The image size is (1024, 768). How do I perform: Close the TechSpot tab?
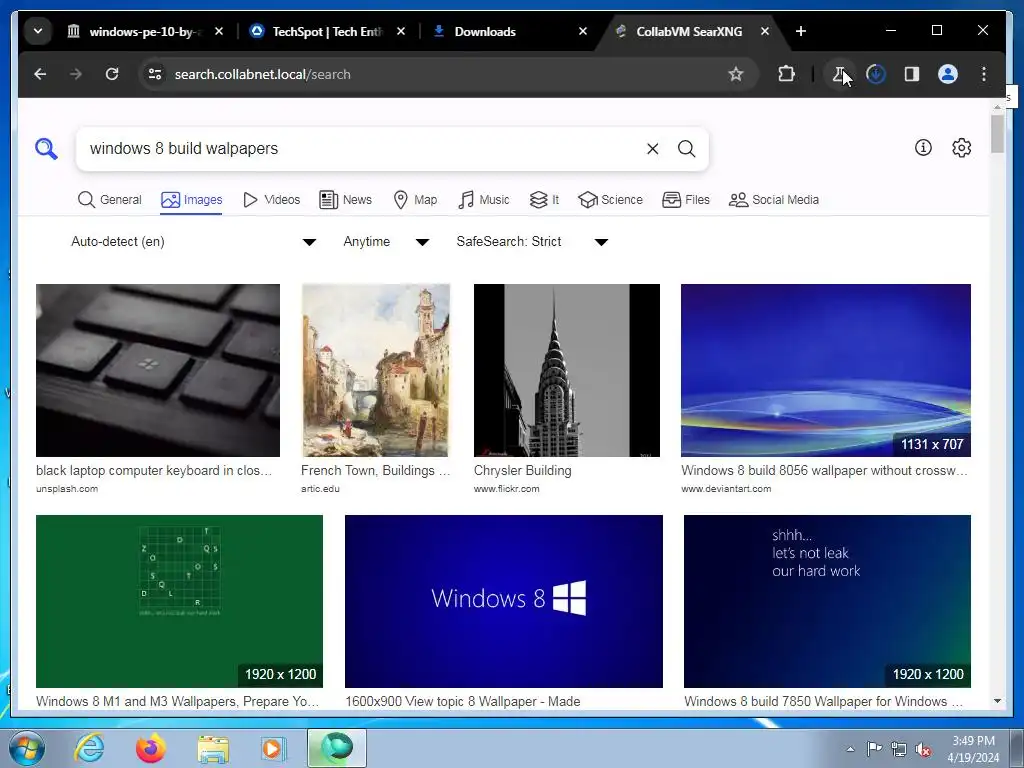point(401,31)
